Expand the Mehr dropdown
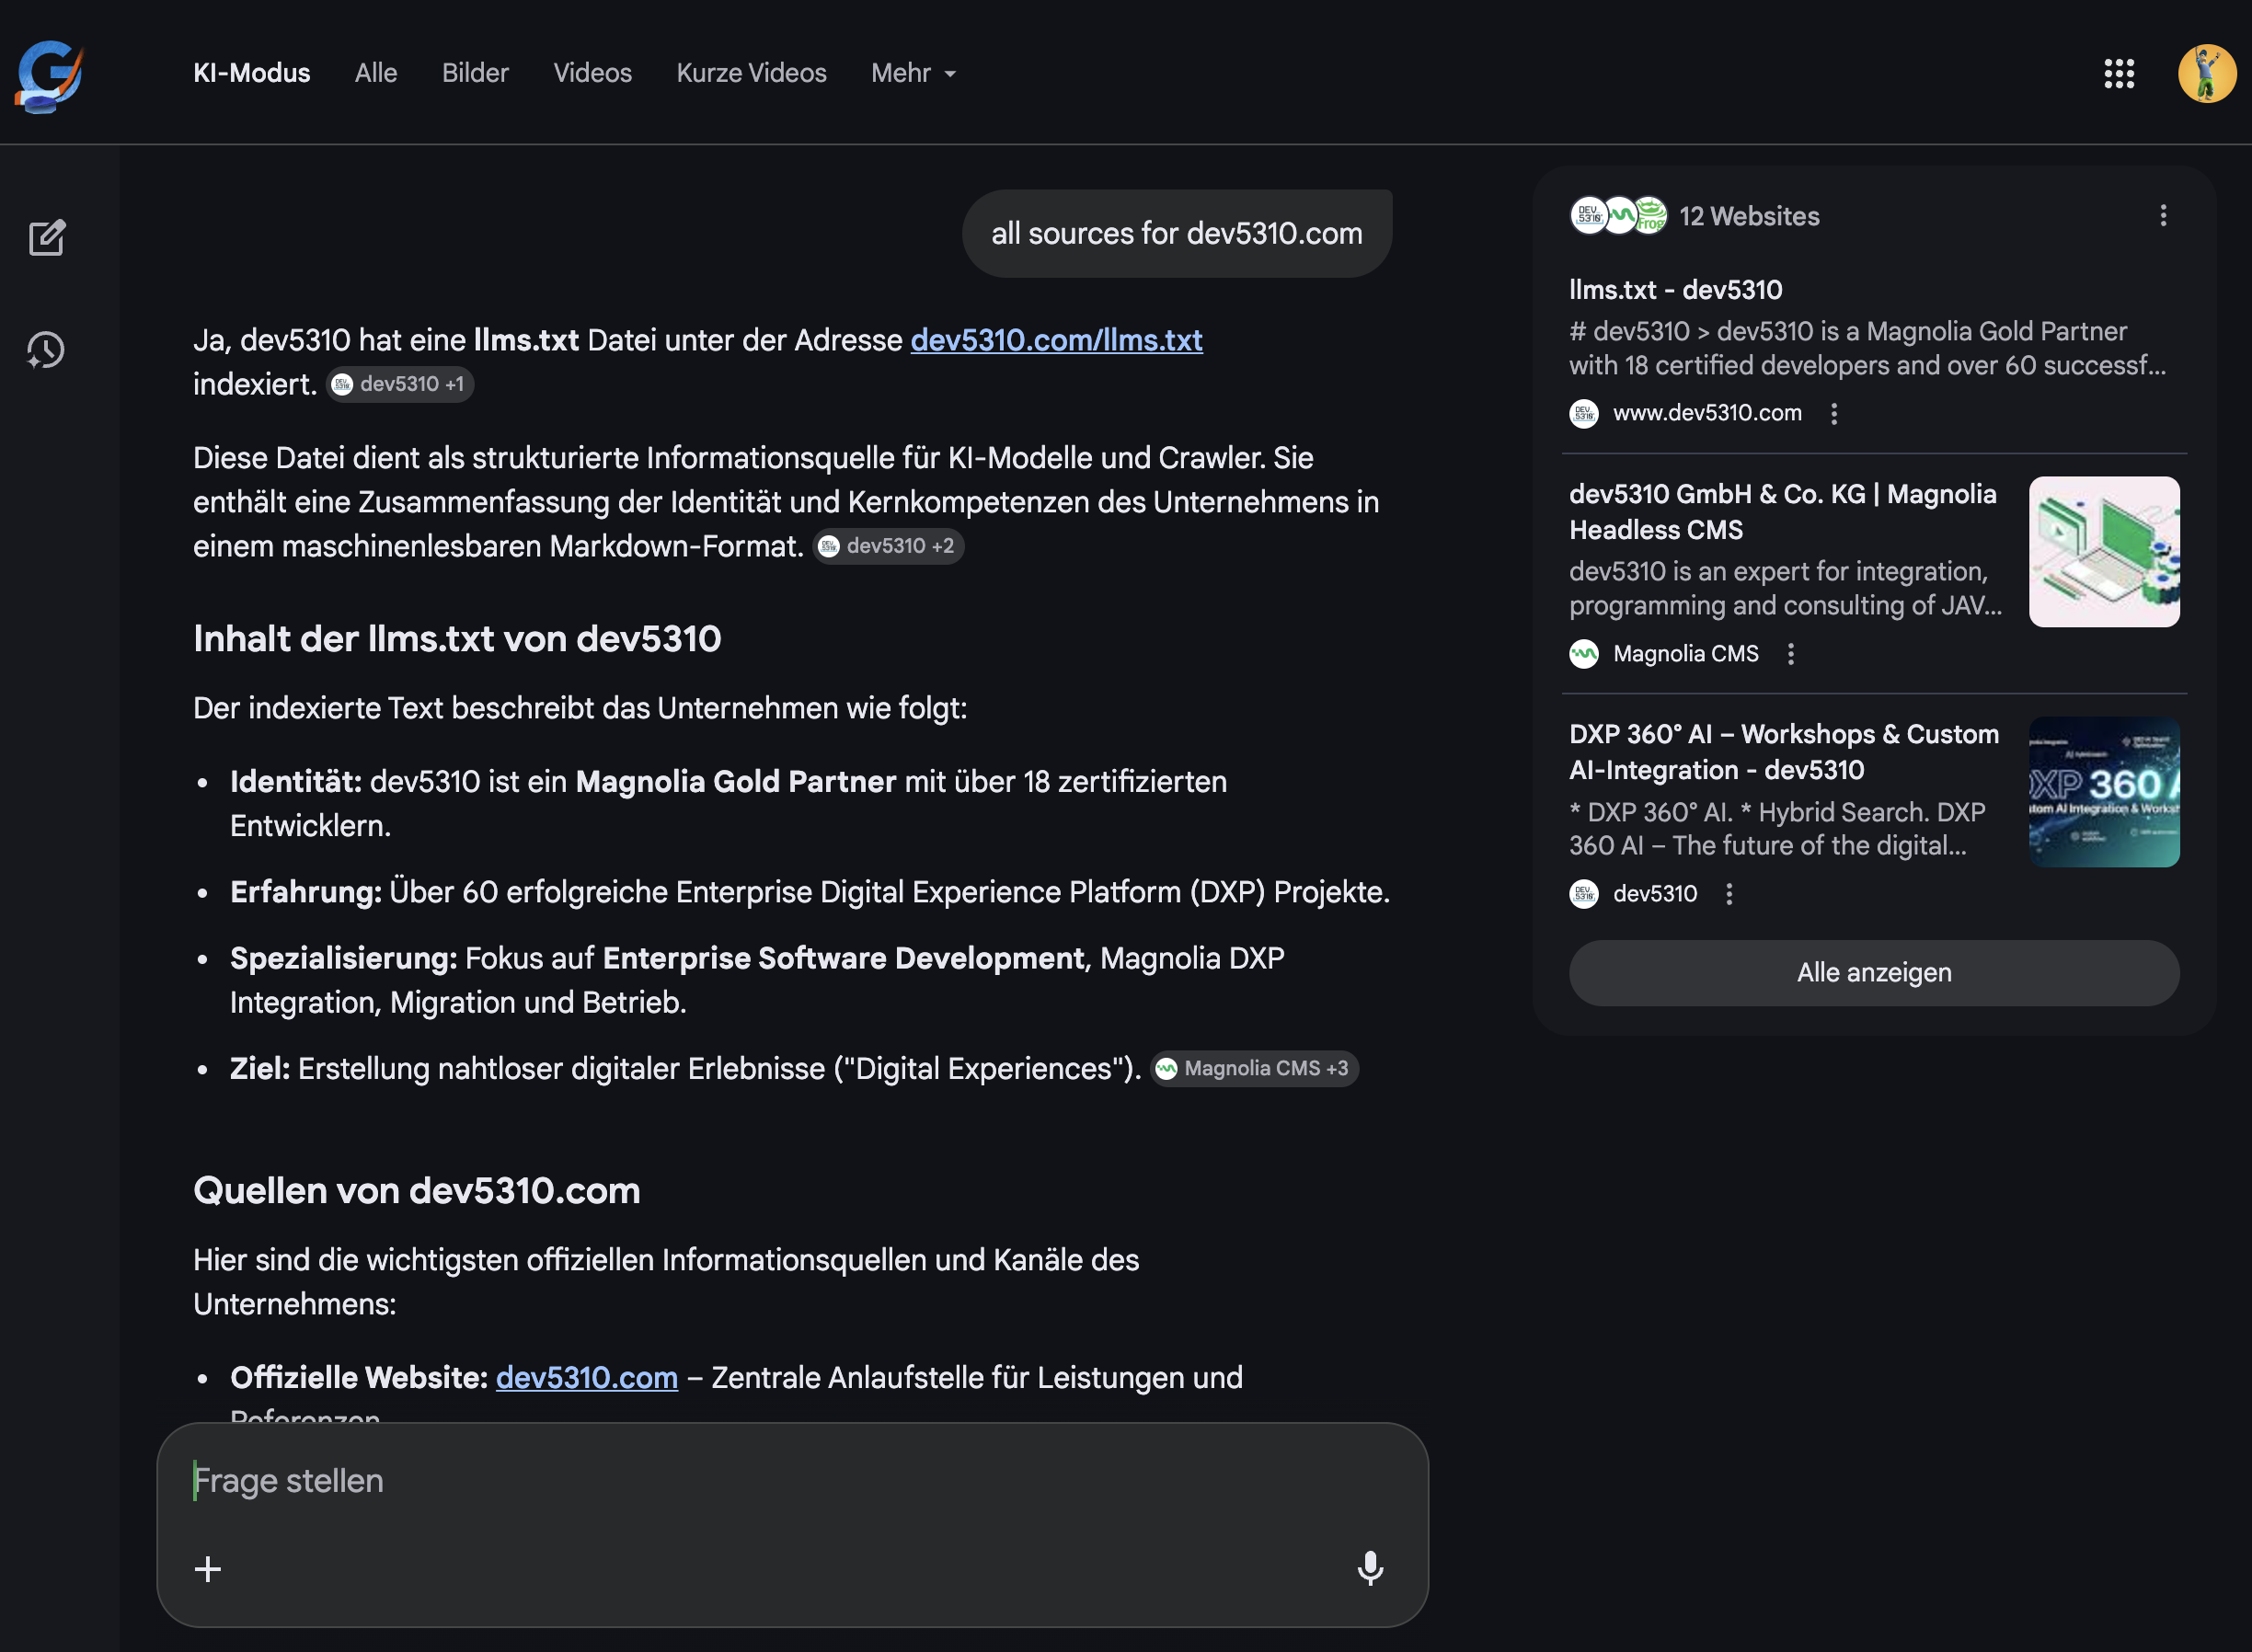Image resolution: width=2252 pixels, height=1652 pixels. tap(913, 73)
